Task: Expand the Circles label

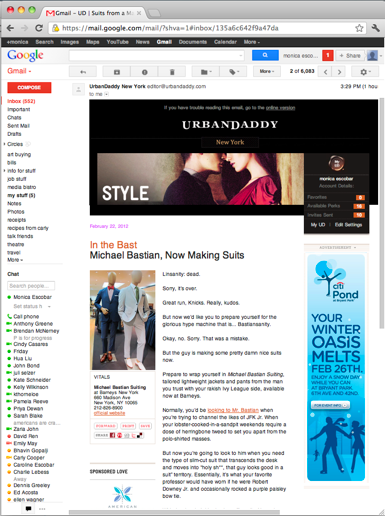Action: 4,144
